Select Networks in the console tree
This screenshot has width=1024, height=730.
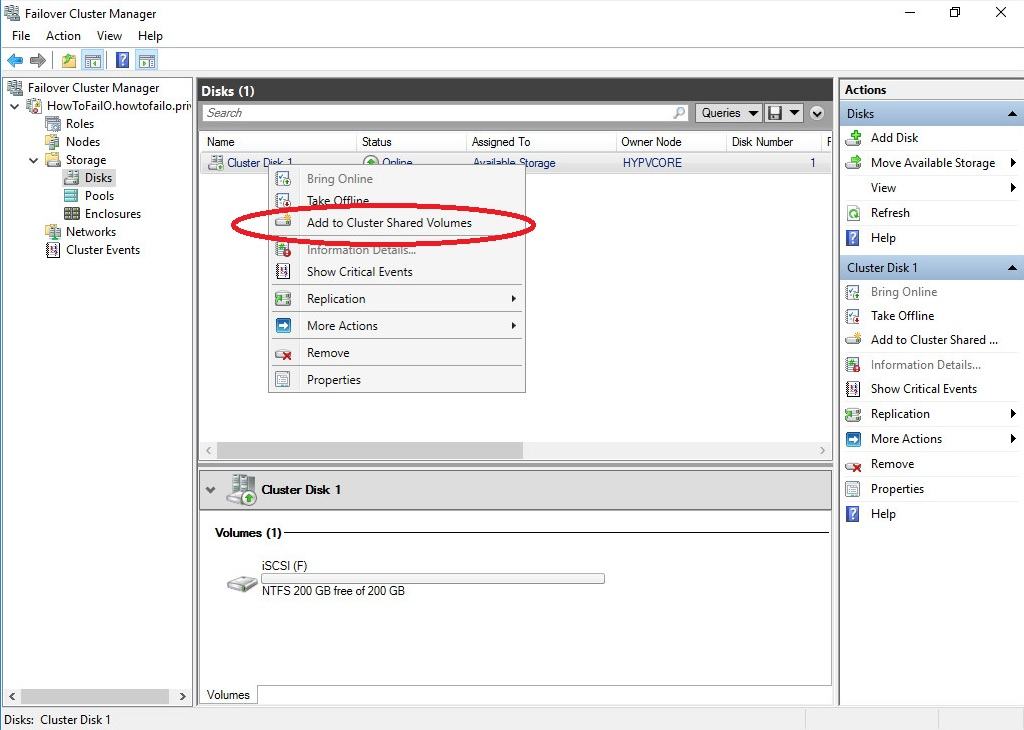pyautogui.click(x=91, y=232)
